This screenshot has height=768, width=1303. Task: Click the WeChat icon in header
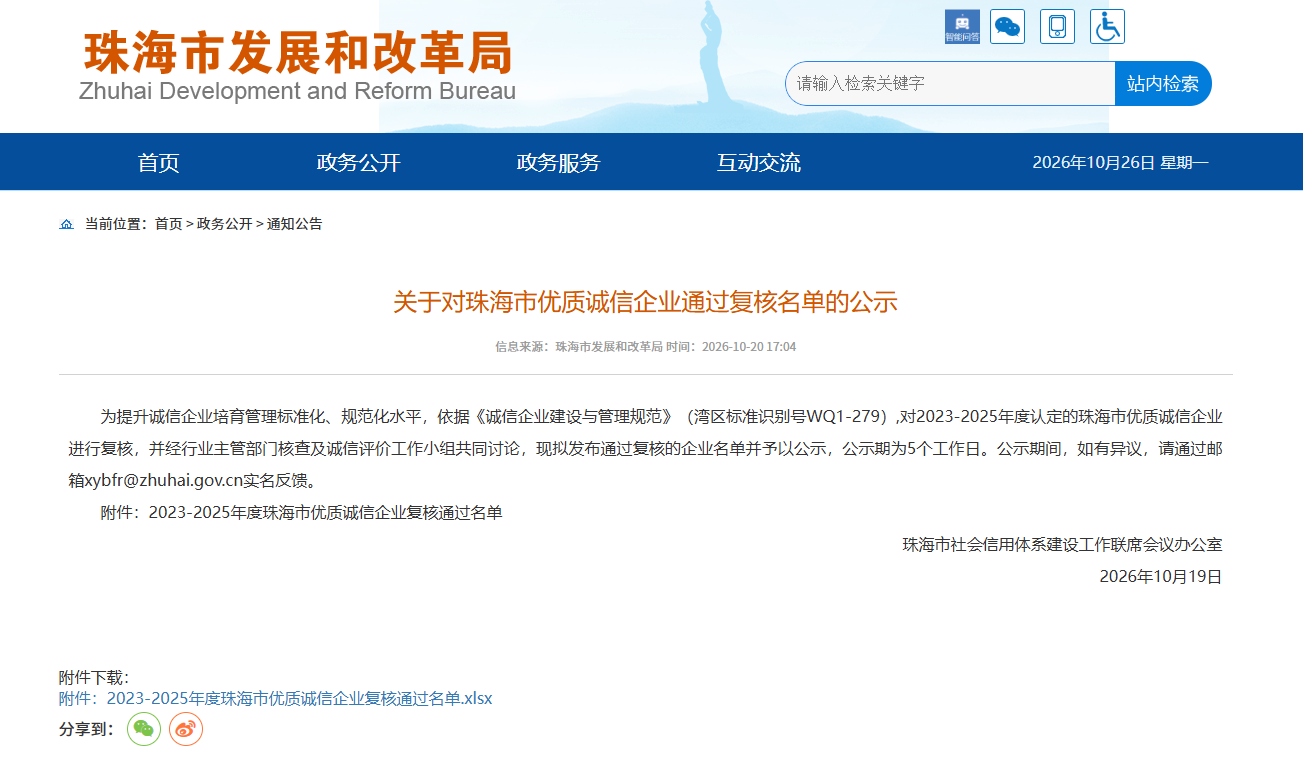pos(1008,26)
